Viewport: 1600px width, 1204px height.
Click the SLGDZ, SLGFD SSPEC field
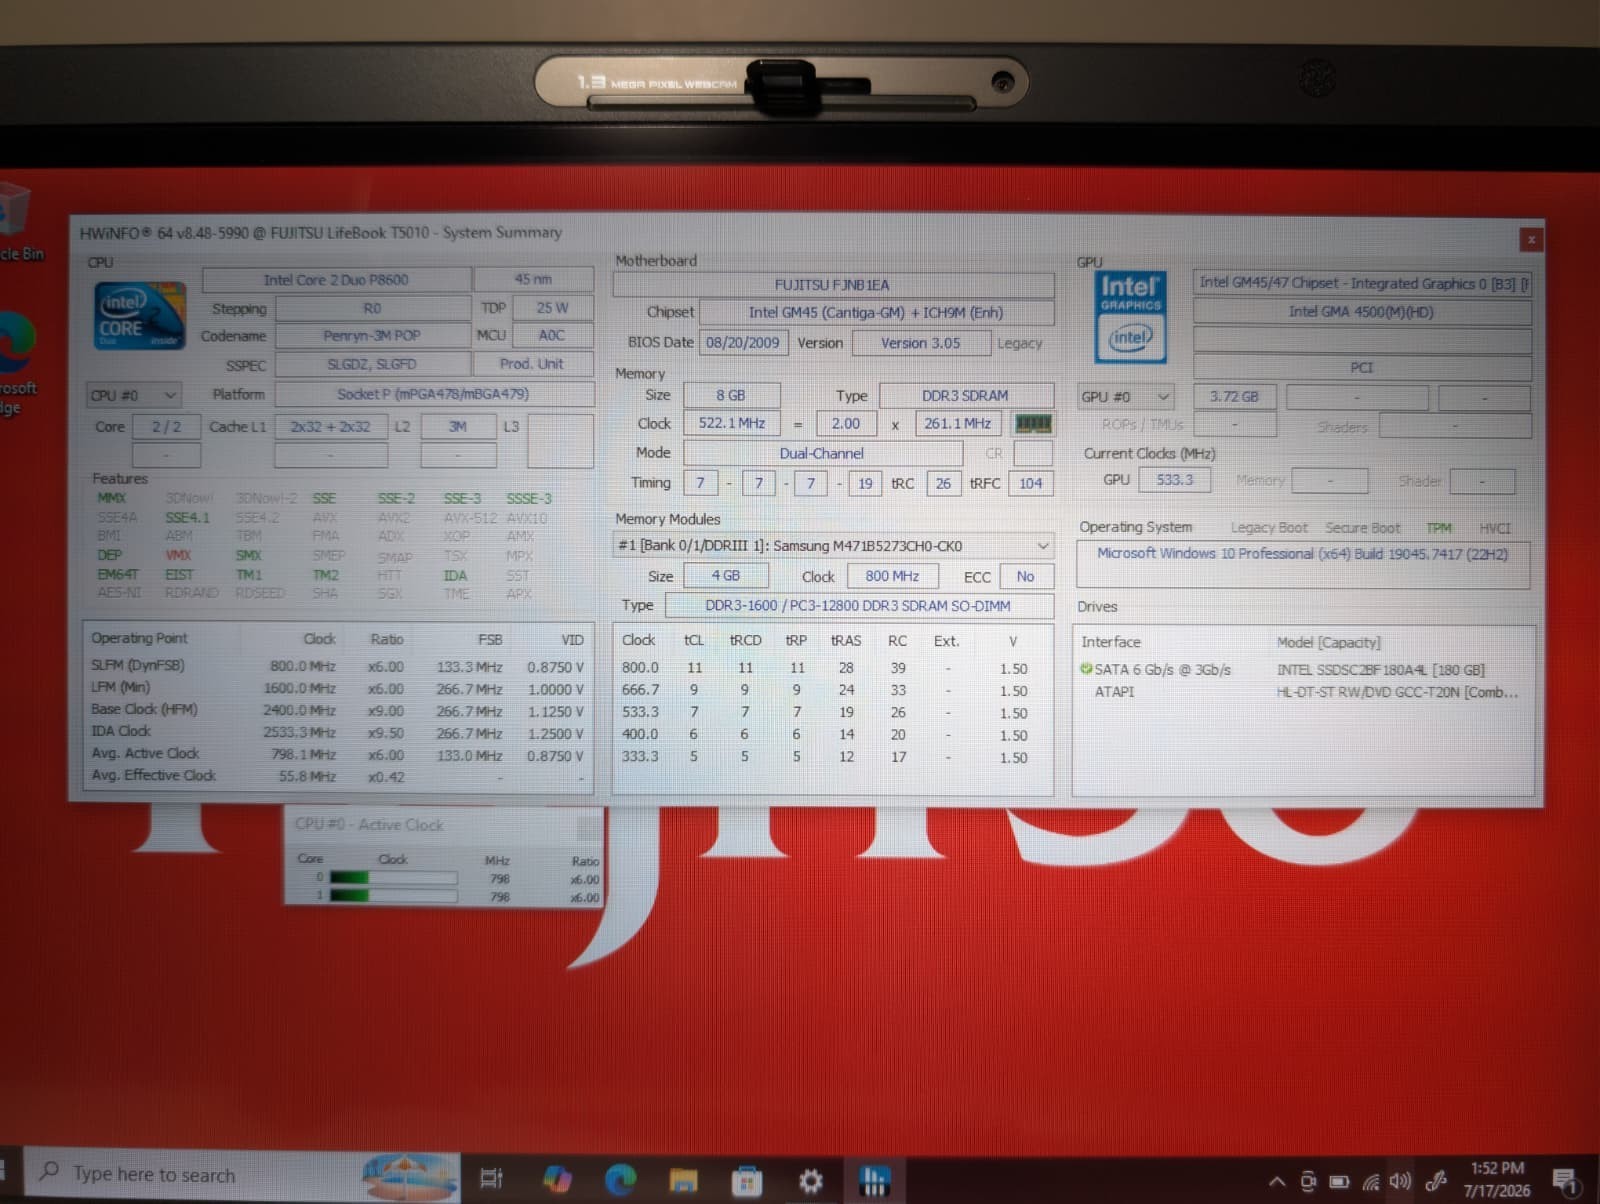(x=372, y=364)
